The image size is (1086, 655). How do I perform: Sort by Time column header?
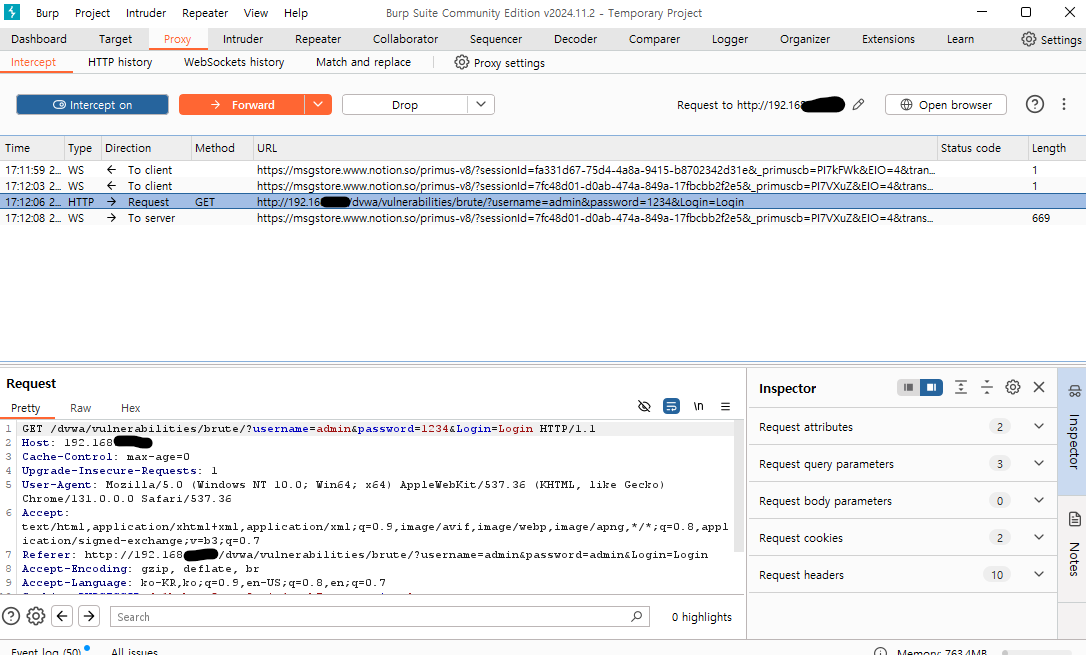pos(31,148)
